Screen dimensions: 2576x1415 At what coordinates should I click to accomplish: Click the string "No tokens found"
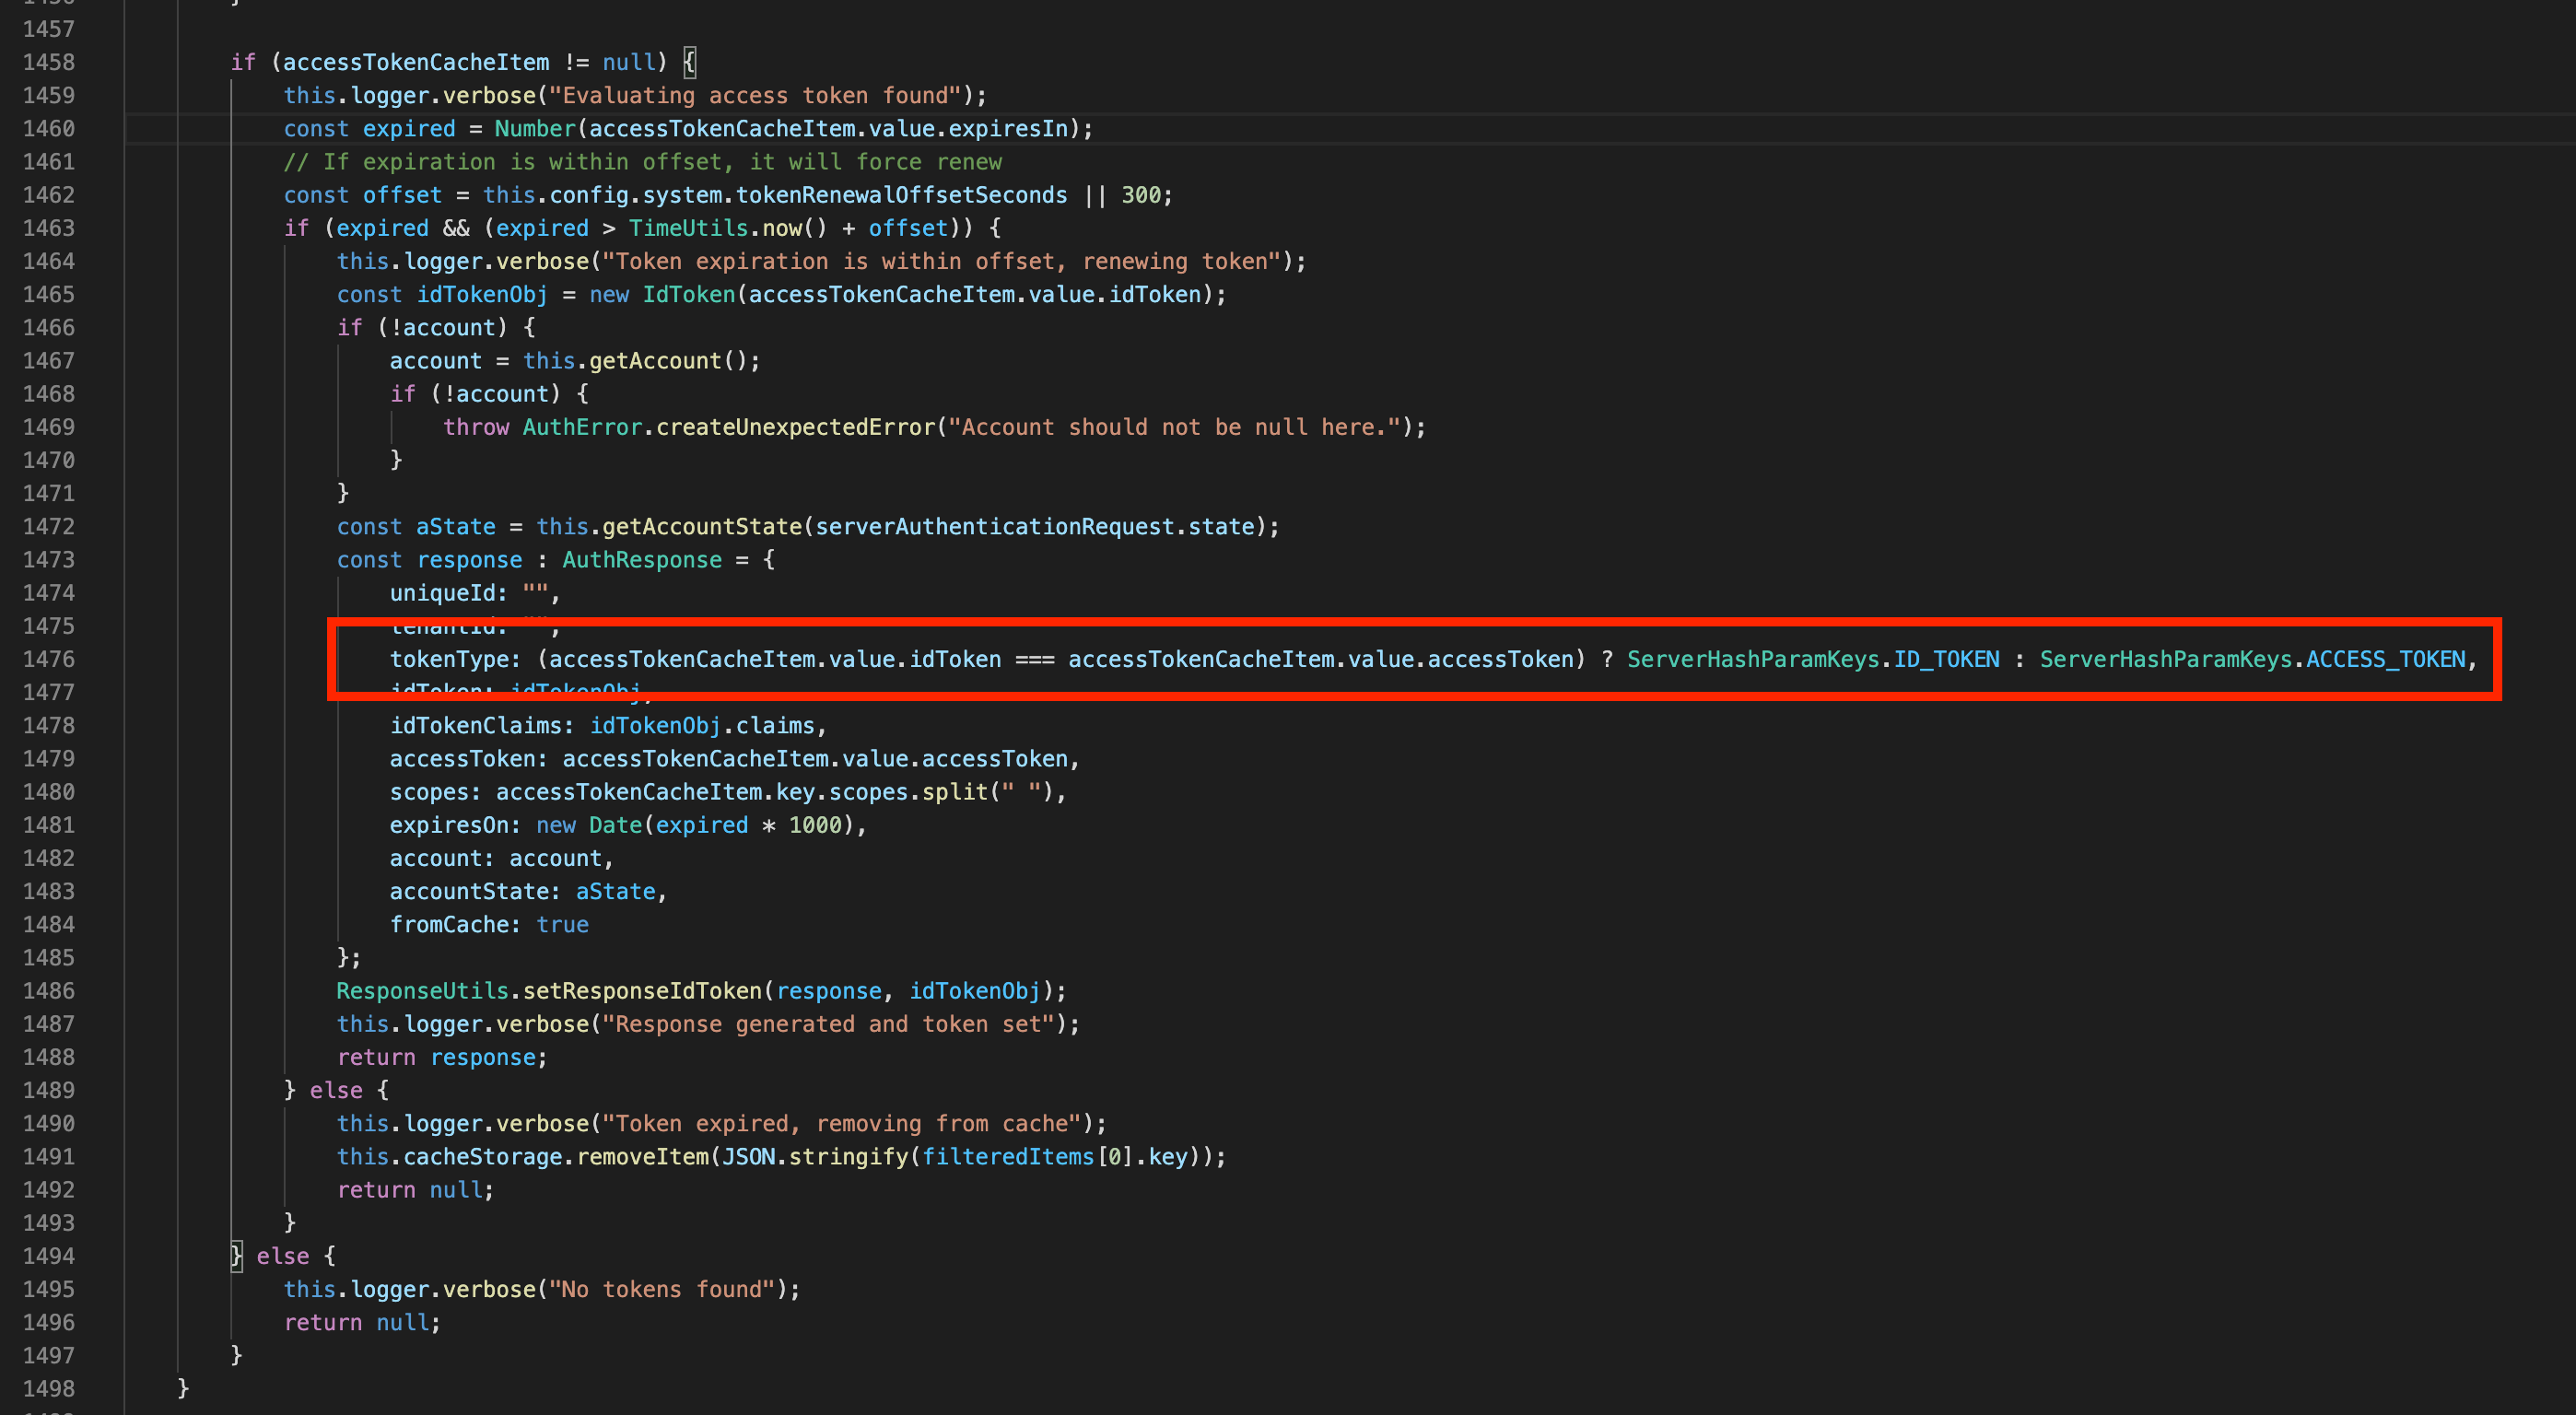tap(665, 1289)
